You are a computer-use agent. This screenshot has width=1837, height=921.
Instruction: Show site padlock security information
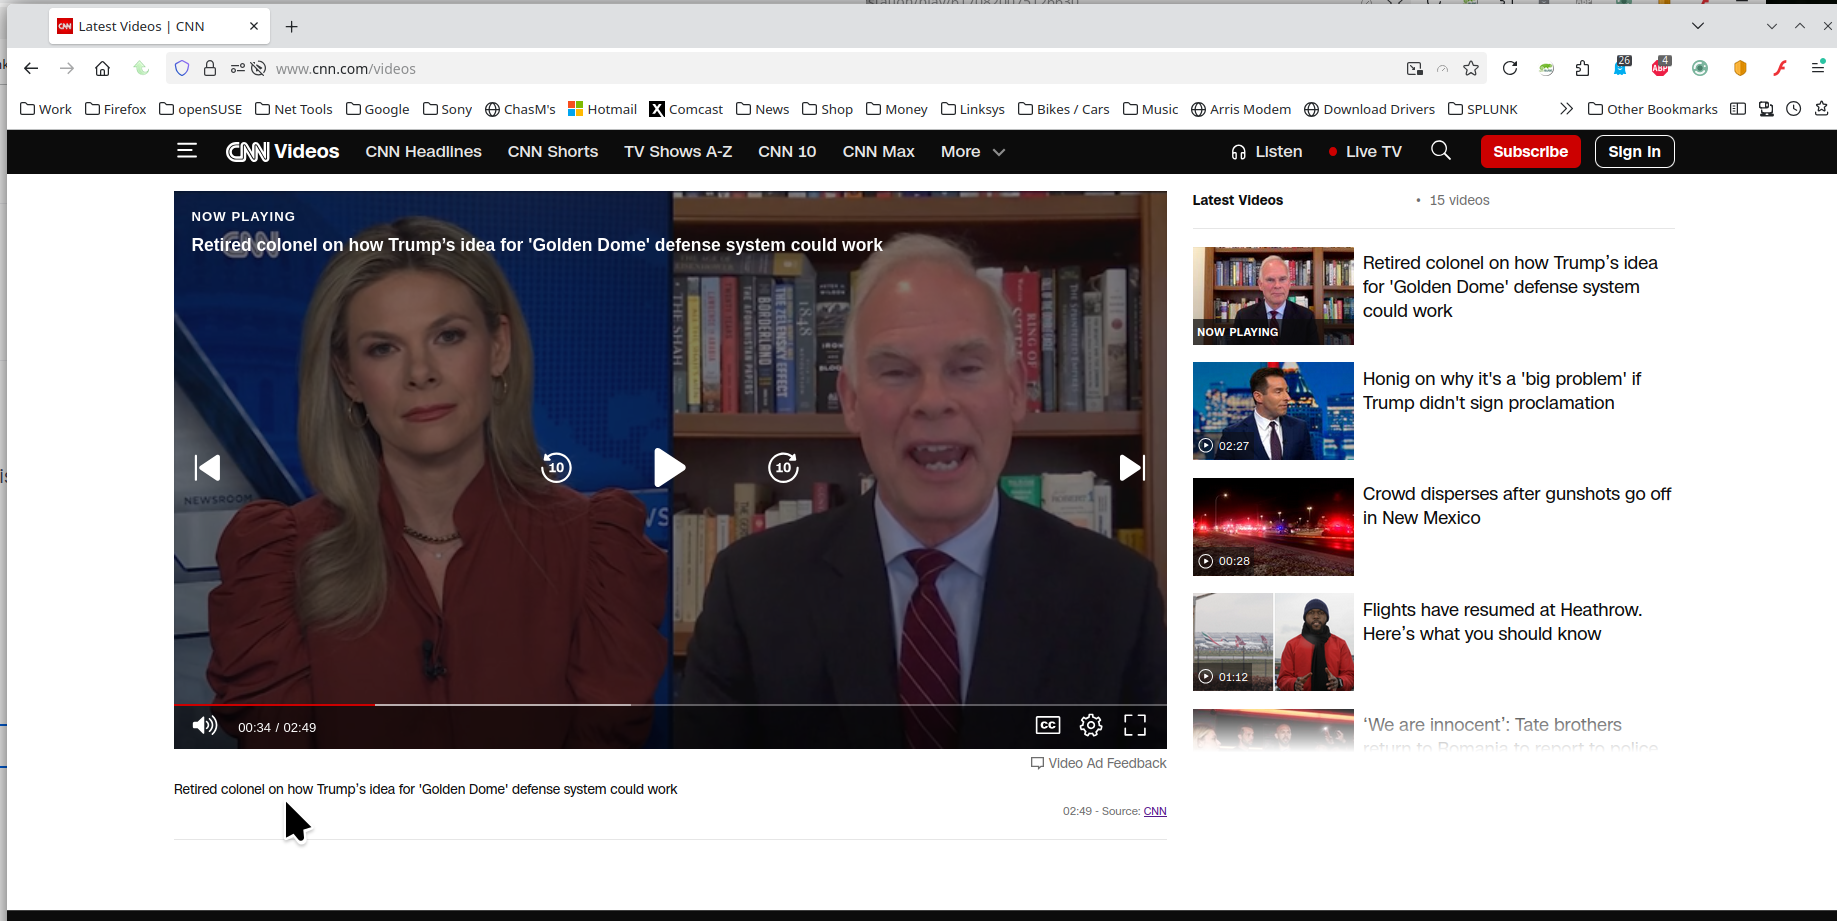click(210, 68)
